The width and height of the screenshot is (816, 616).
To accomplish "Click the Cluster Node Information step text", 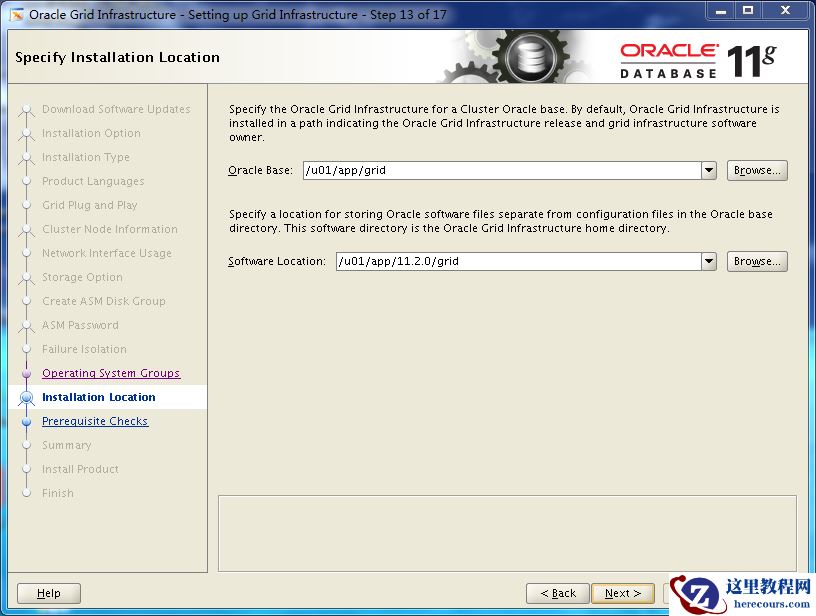I will 110,229.
